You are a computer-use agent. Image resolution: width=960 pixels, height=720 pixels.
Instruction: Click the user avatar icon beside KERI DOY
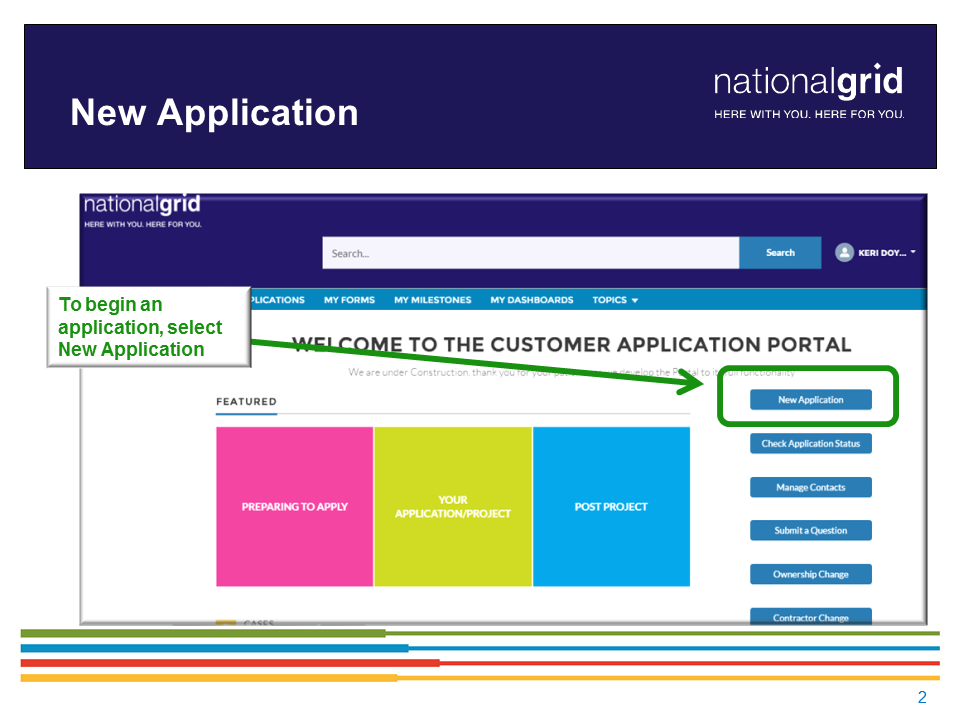click(846, 253)
